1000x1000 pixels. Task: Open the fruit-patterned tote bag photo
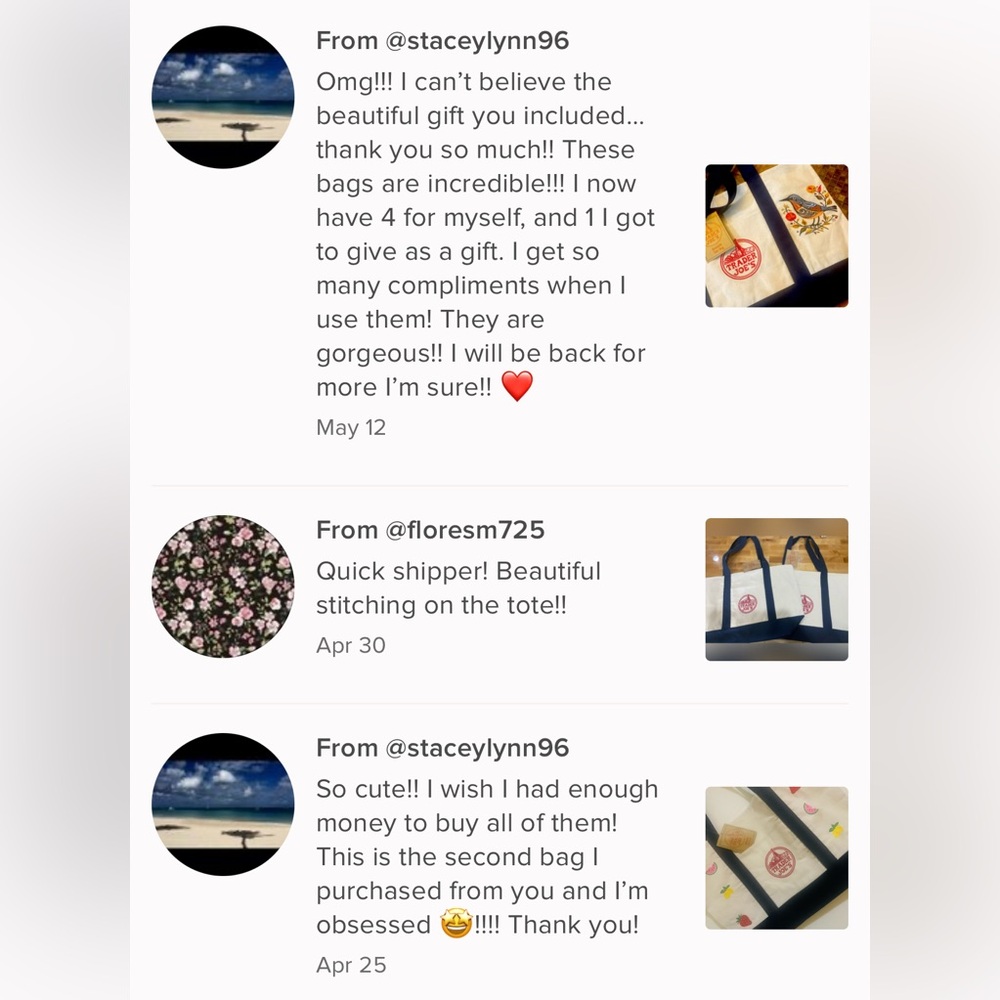point(776,858)
